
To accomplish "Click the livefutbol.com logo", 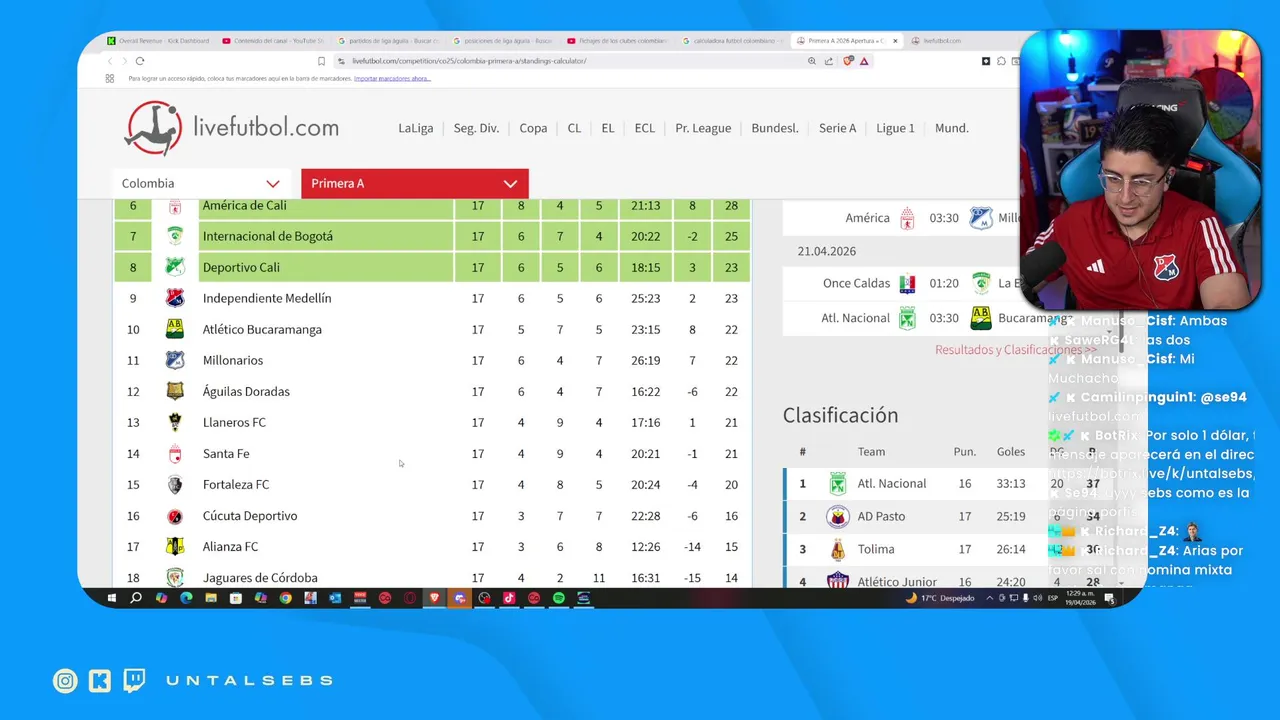I will [232, 128].
